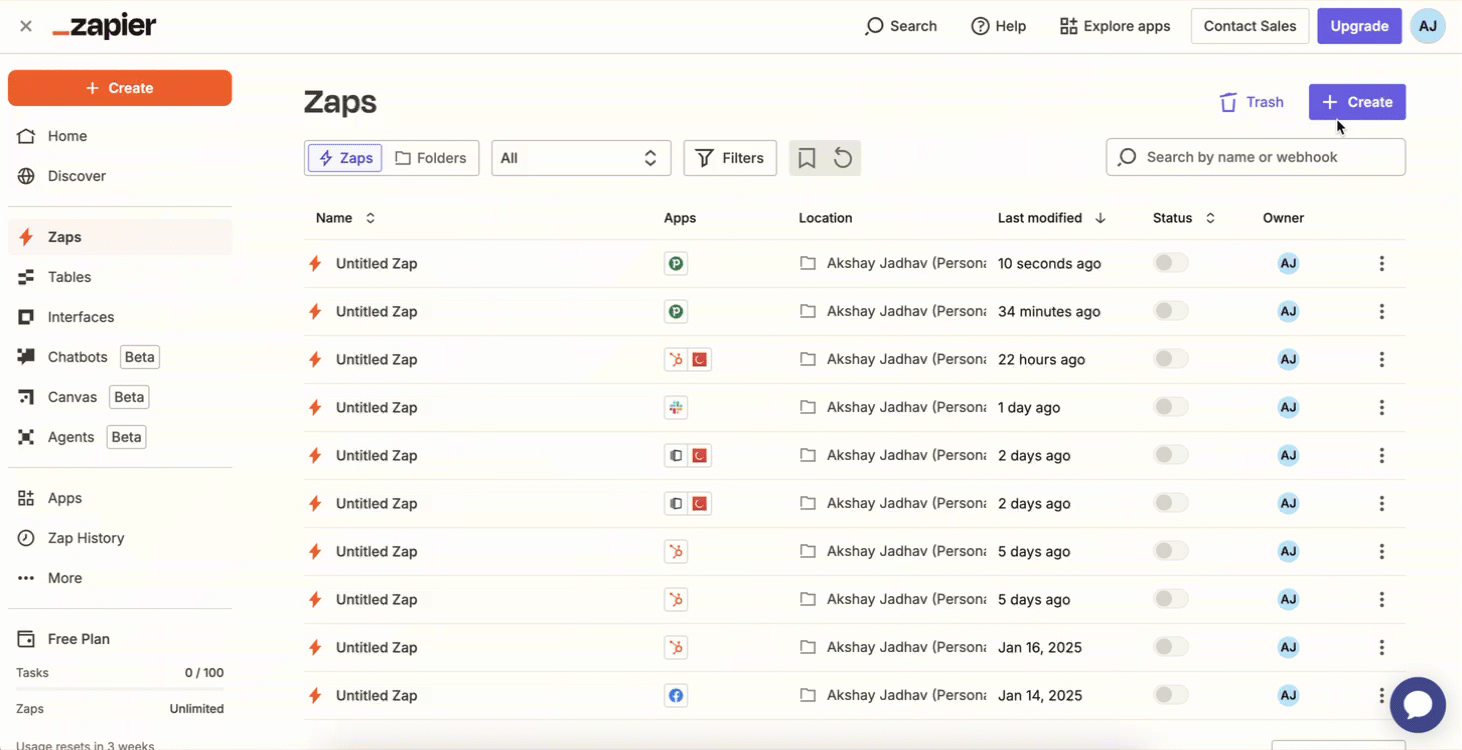
Task: Click the HubSpot app icon in the Jan 16 row
Action: (676, 647)
